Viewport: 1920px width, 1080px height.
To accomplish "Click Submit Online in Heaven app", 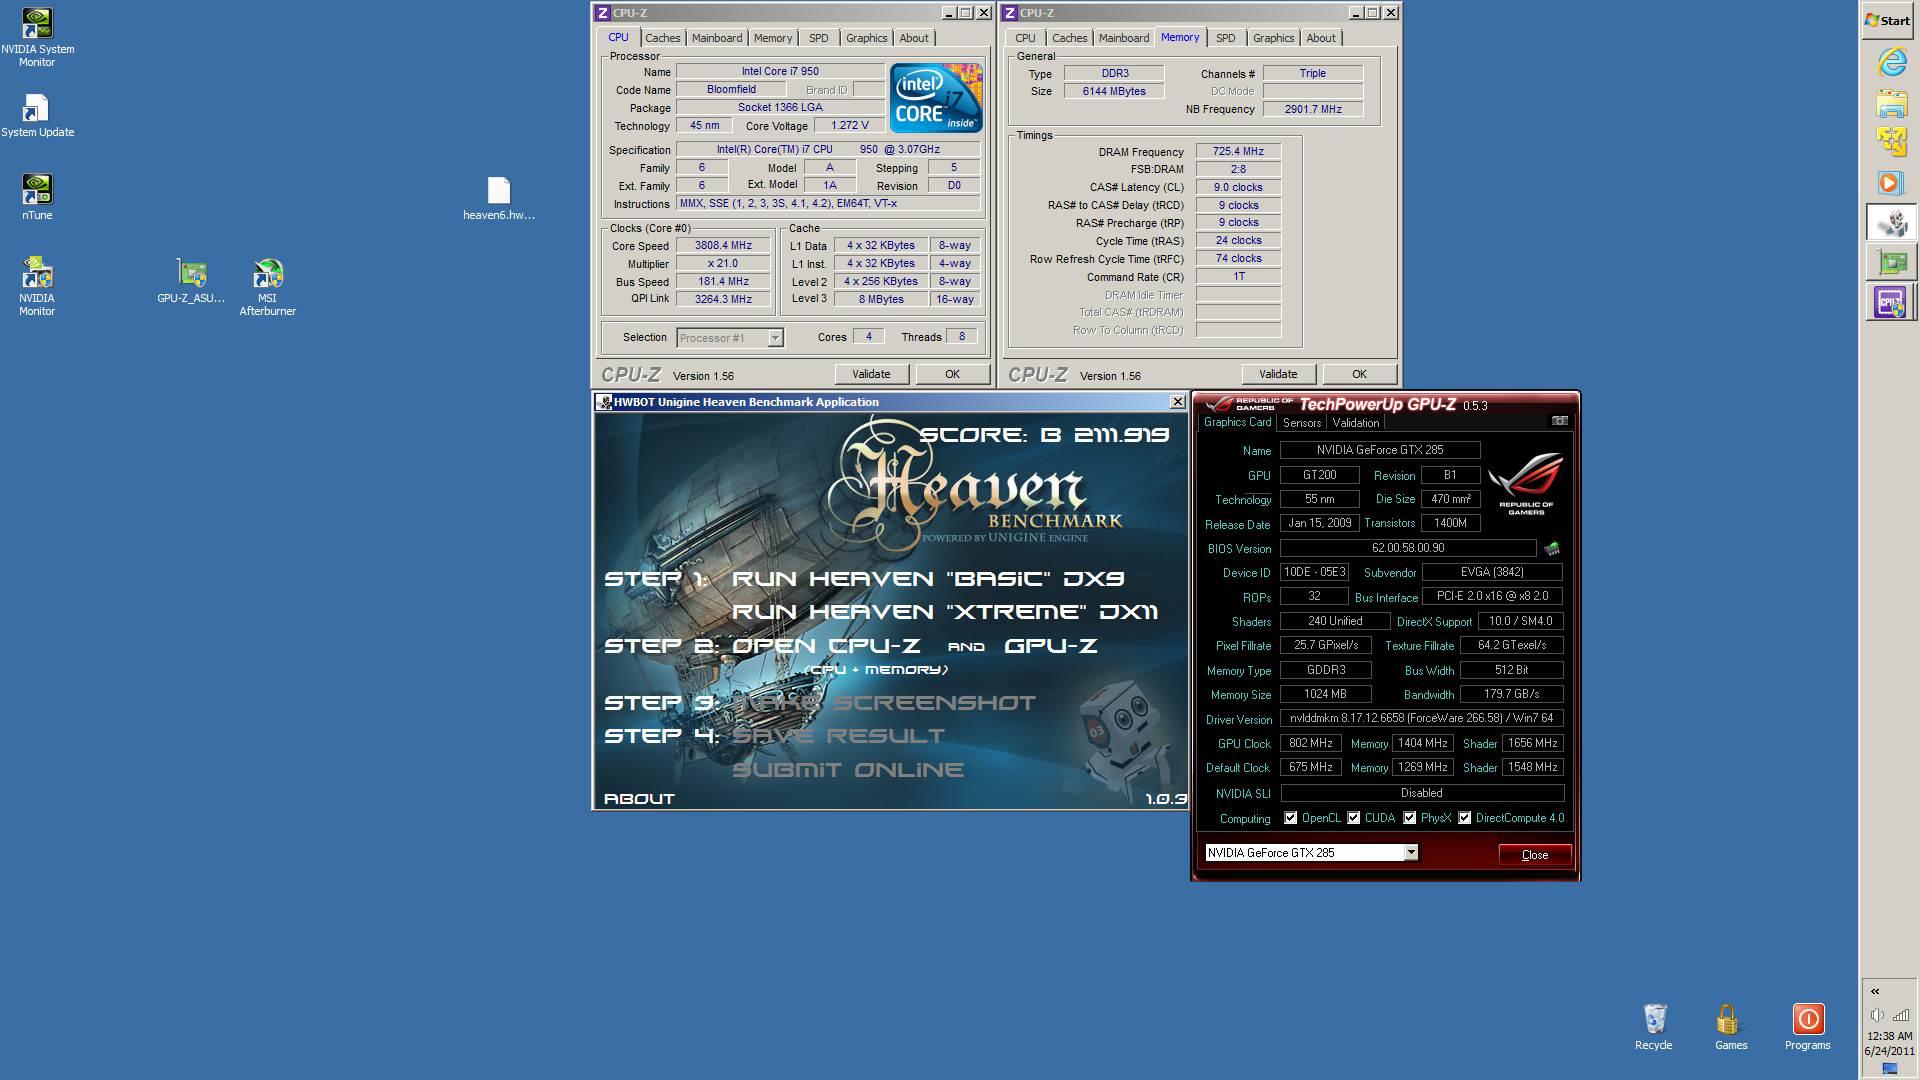I will [848, 770].
